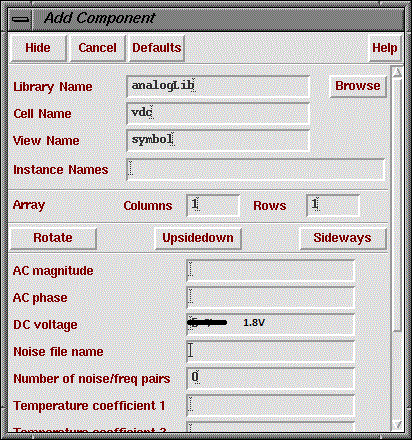Open Help for Add Component

click(x=385, y=48)
